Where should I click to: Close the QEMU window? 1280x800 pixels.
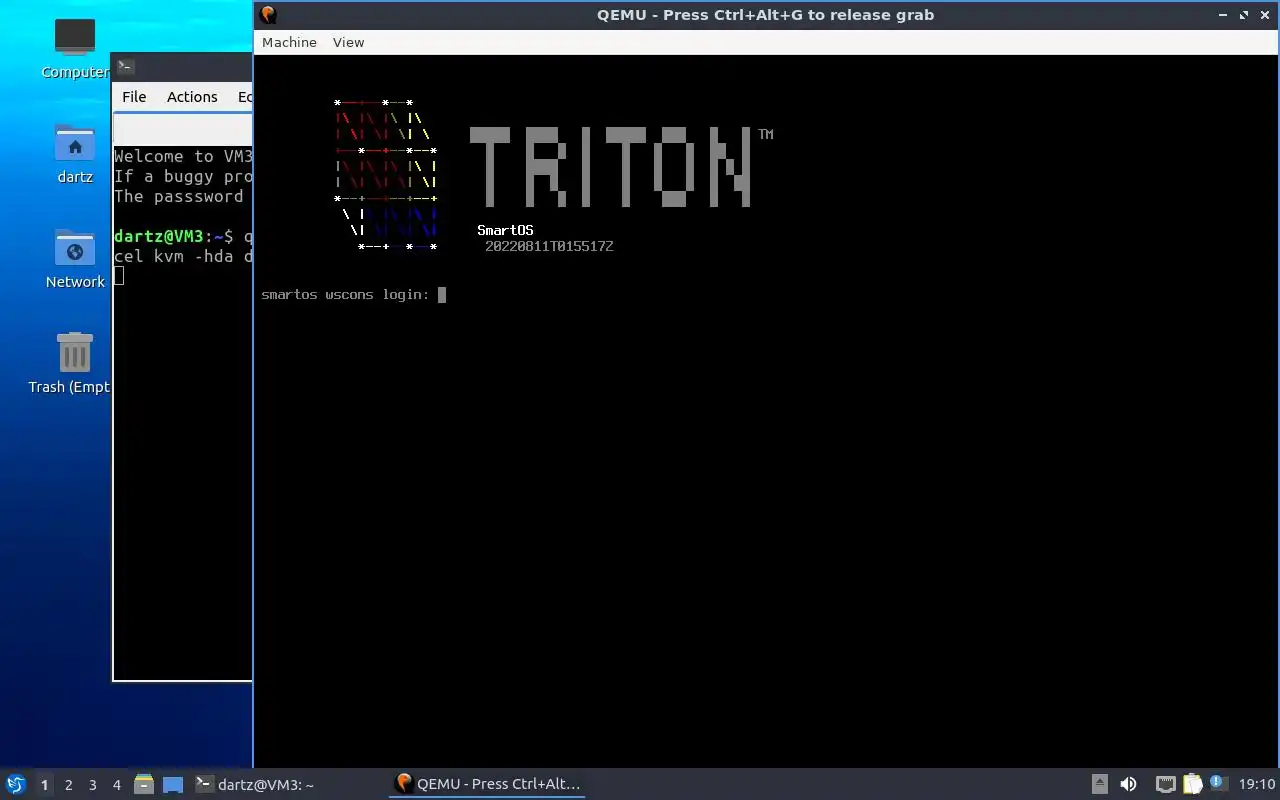tap(1264, 15)
